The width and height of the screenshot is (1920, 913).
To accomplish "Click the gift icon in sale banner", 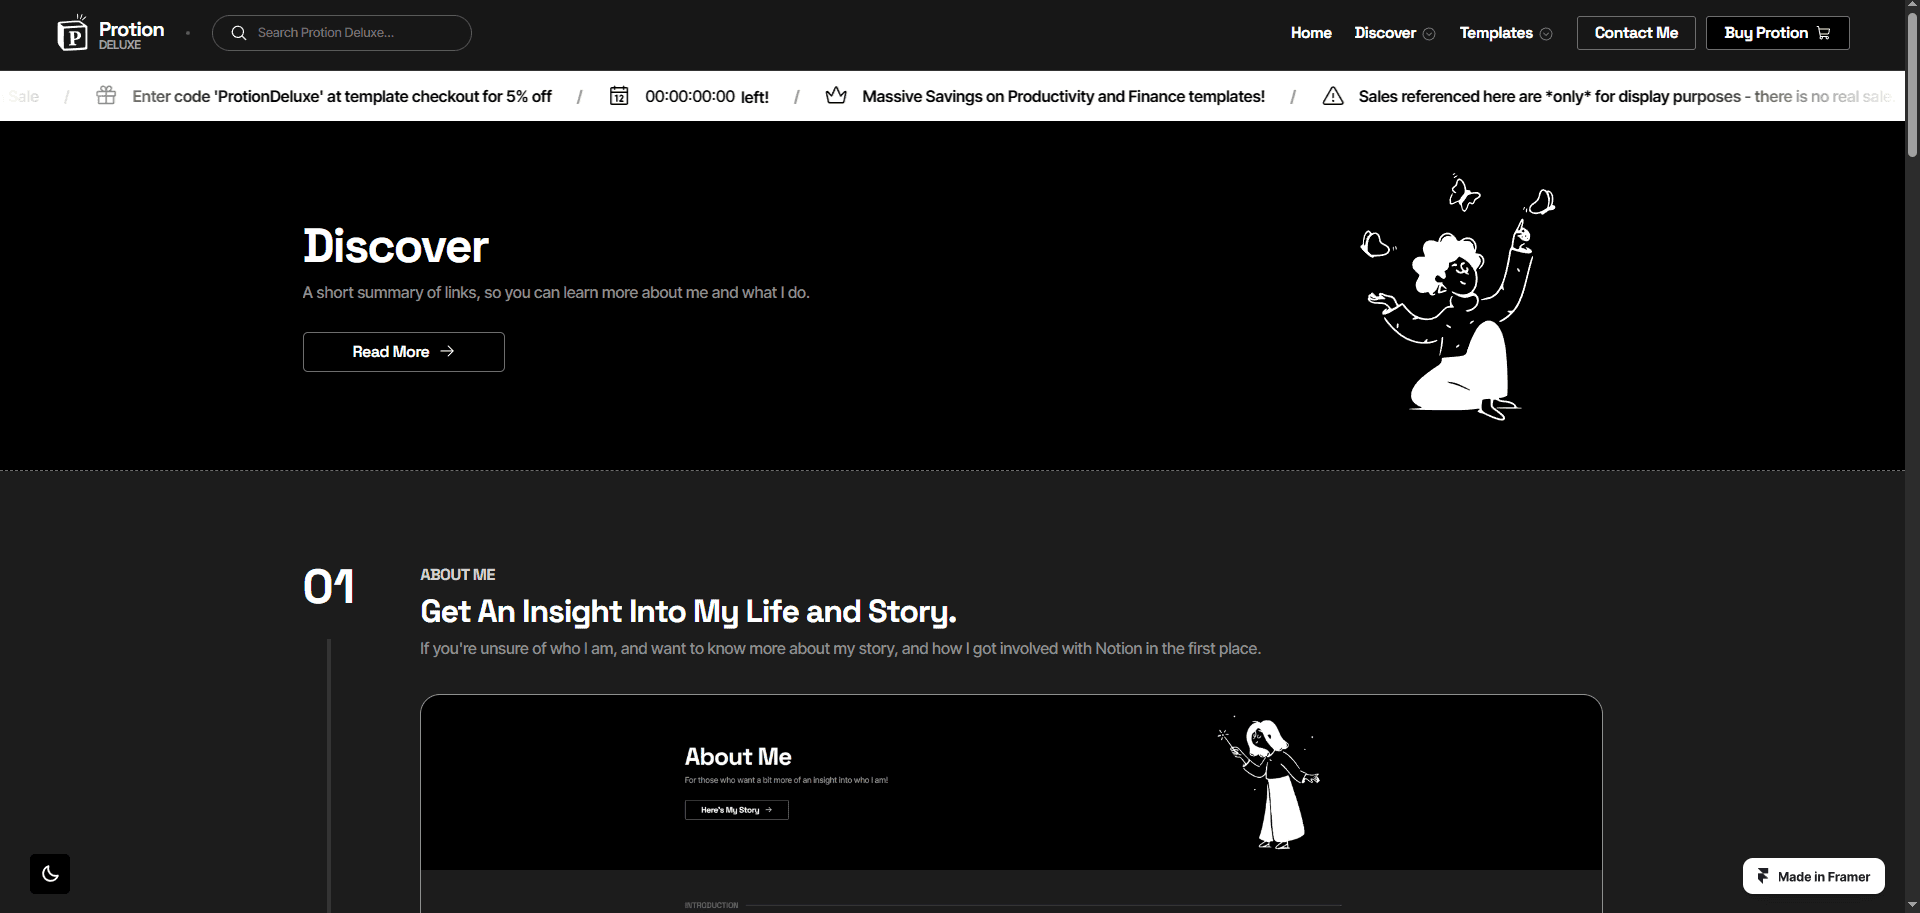I will (x=106, y=96).
